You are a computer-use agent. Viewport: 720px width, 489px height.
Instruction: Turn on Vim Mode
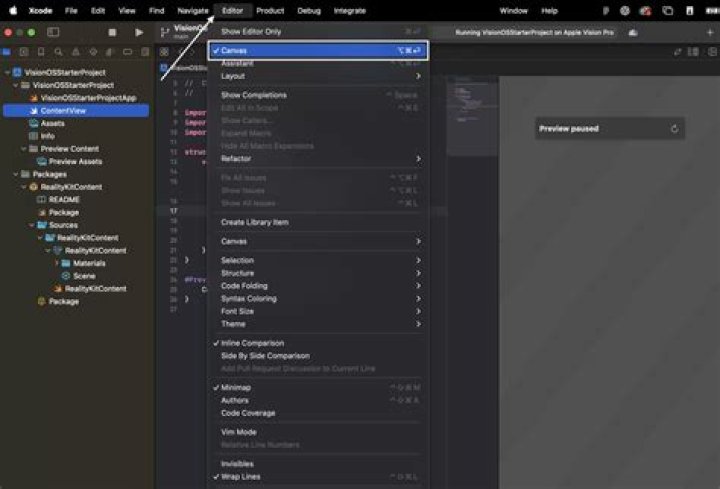[x=318, y=432]
